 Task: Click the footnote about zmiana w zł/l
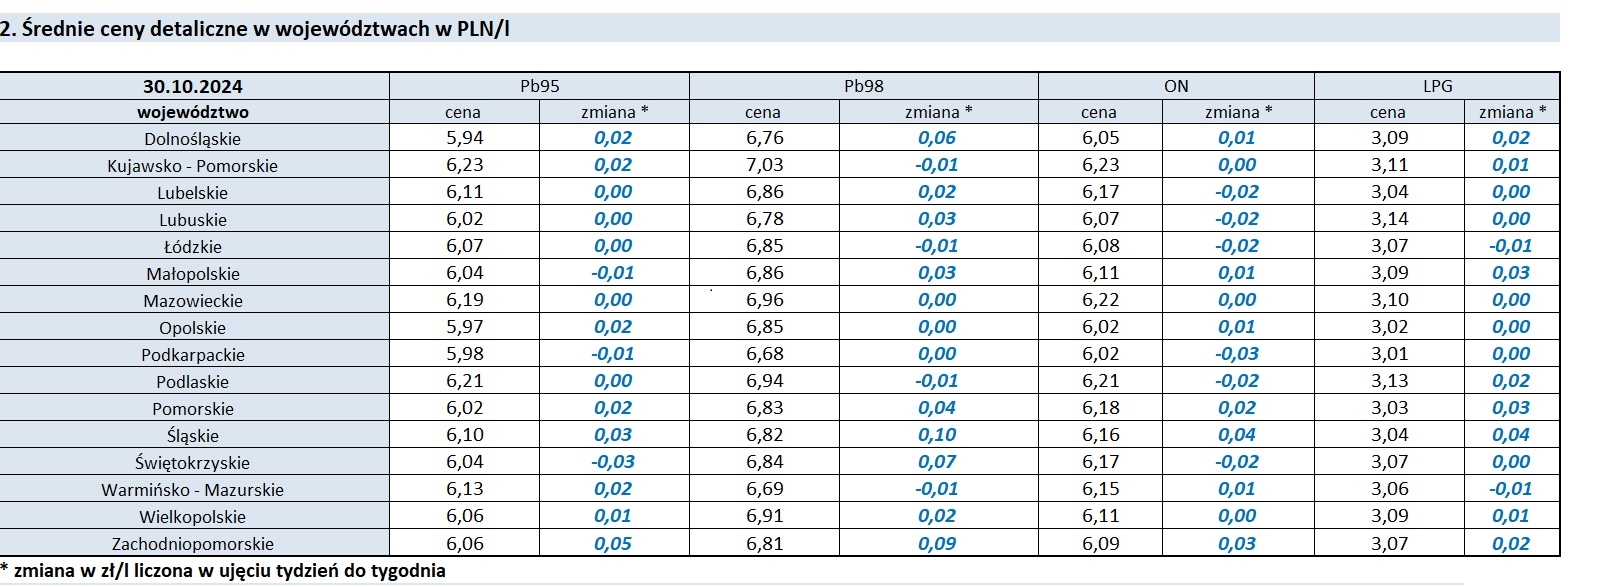click(223, 571)
